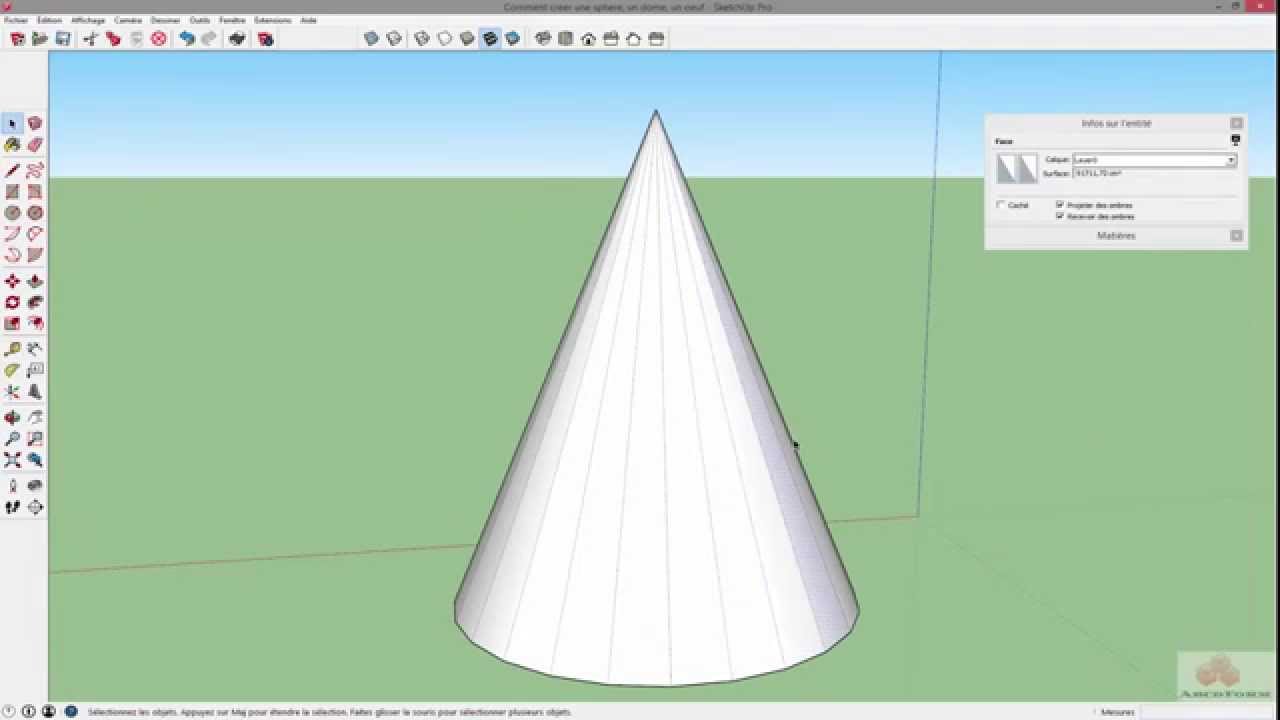Switch to Iso standard view
The width and height of the screenshot is (1280, 720).
[x=543, y=39]
